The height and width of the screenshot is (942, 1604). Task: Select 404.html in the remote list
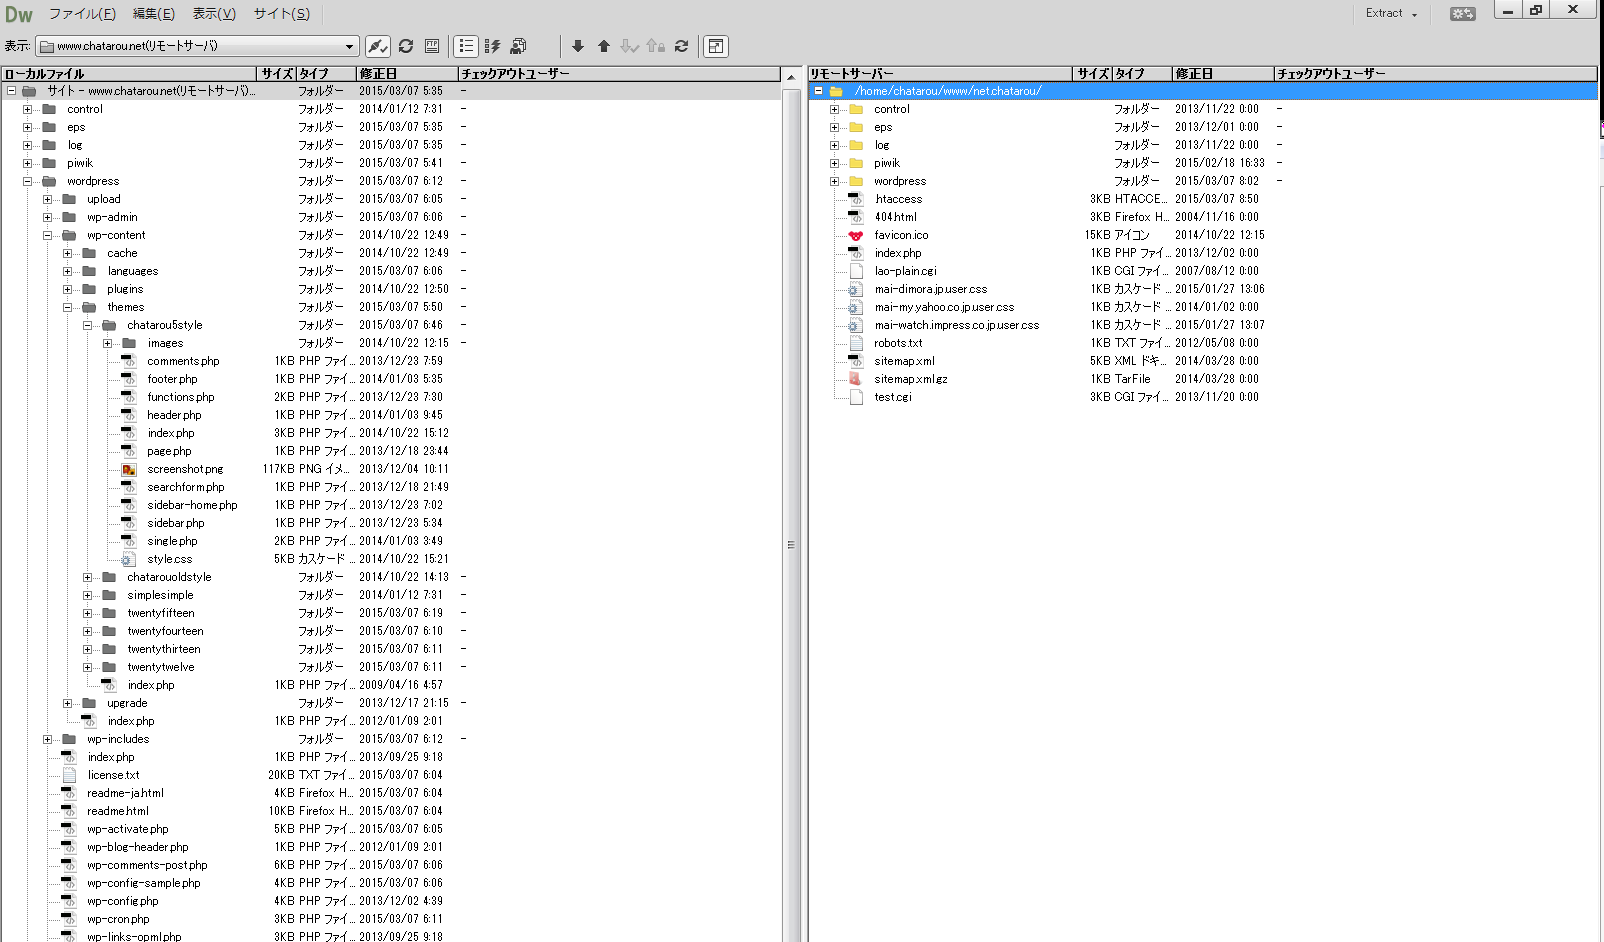click(895, 217)
